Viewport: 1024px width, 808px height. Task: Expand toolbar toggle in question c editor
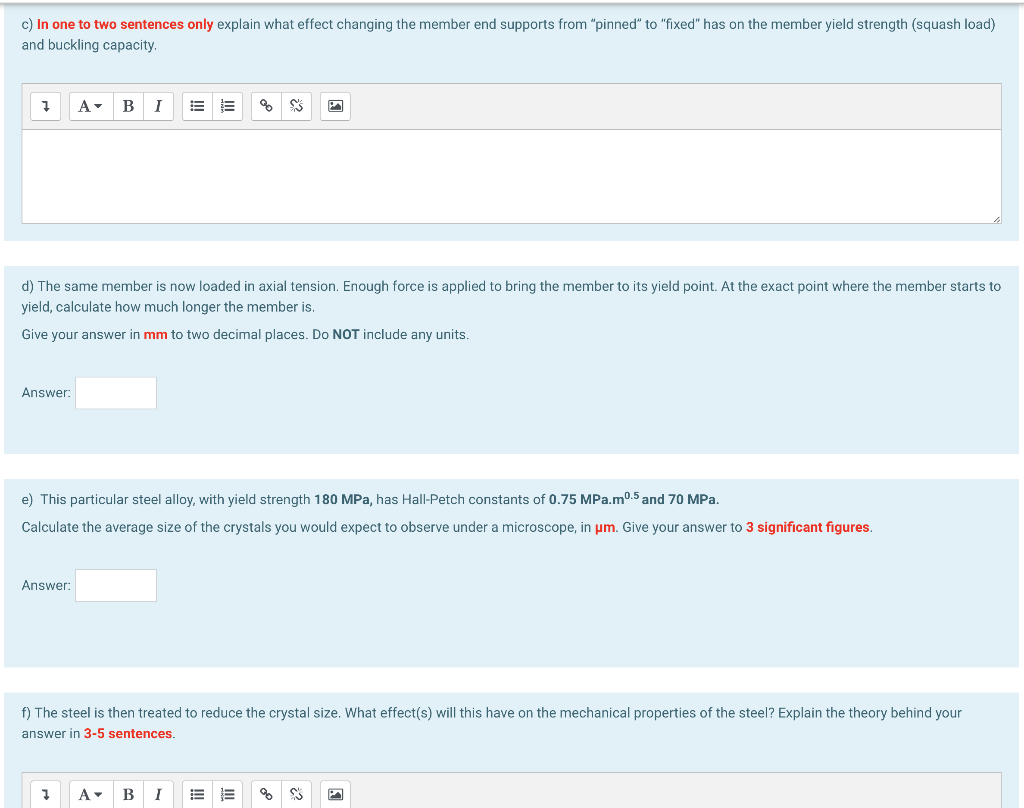coord(46,106)
